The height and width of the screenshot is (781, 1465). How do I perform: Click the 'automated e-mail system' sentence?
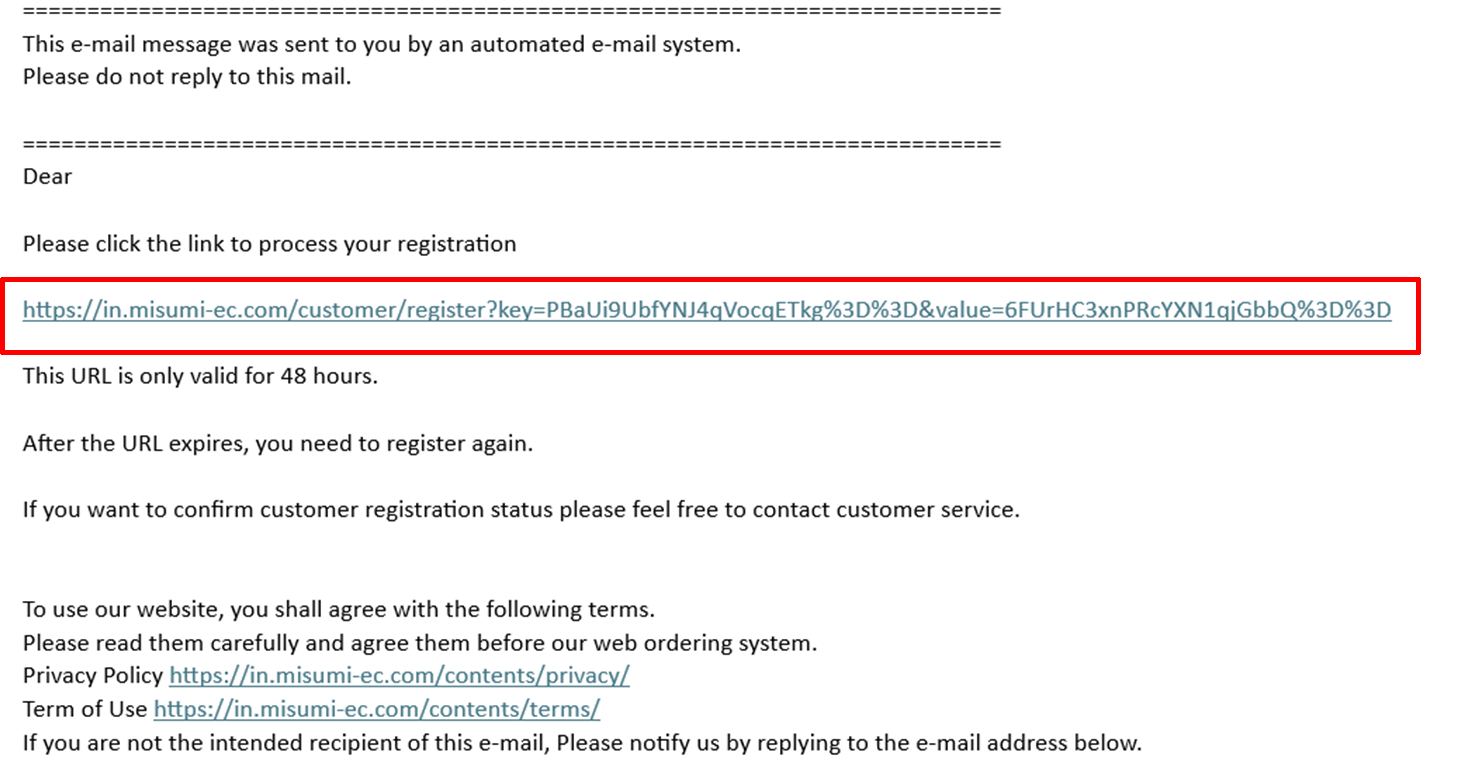point(381,44)
